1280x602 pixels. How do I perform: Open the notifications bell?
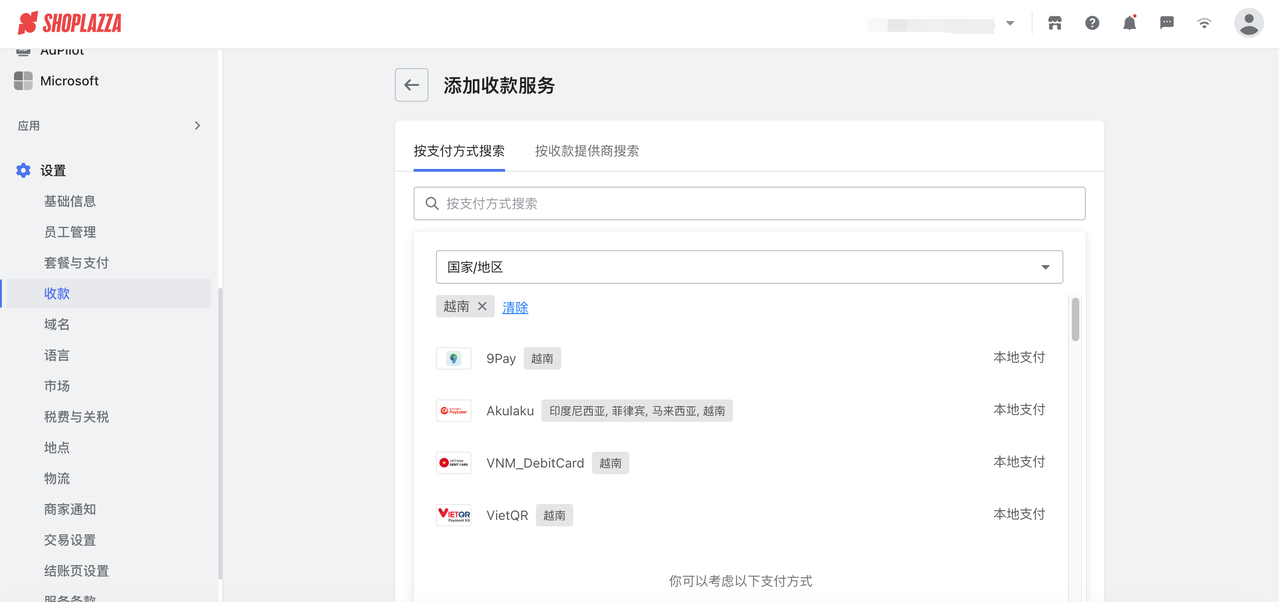pyautogui.click(x=1129, y=22)
